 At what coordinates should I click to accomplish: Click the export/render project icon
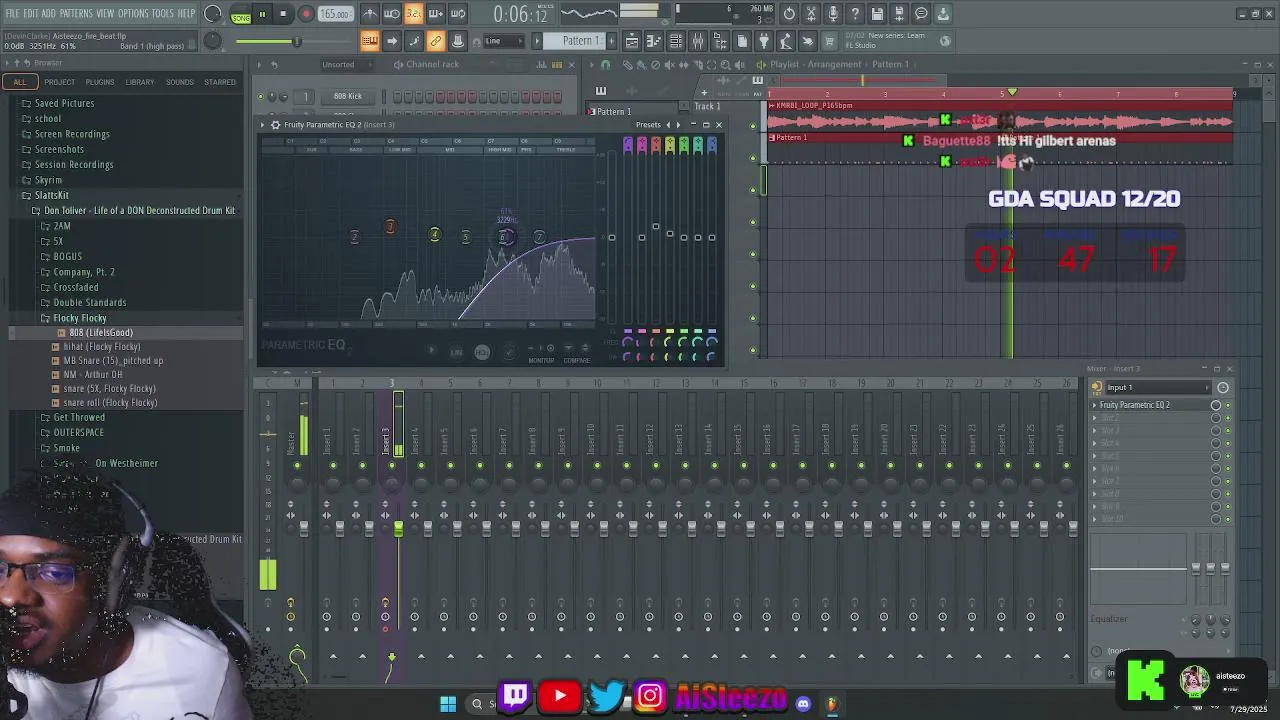(x=899, y=13)
